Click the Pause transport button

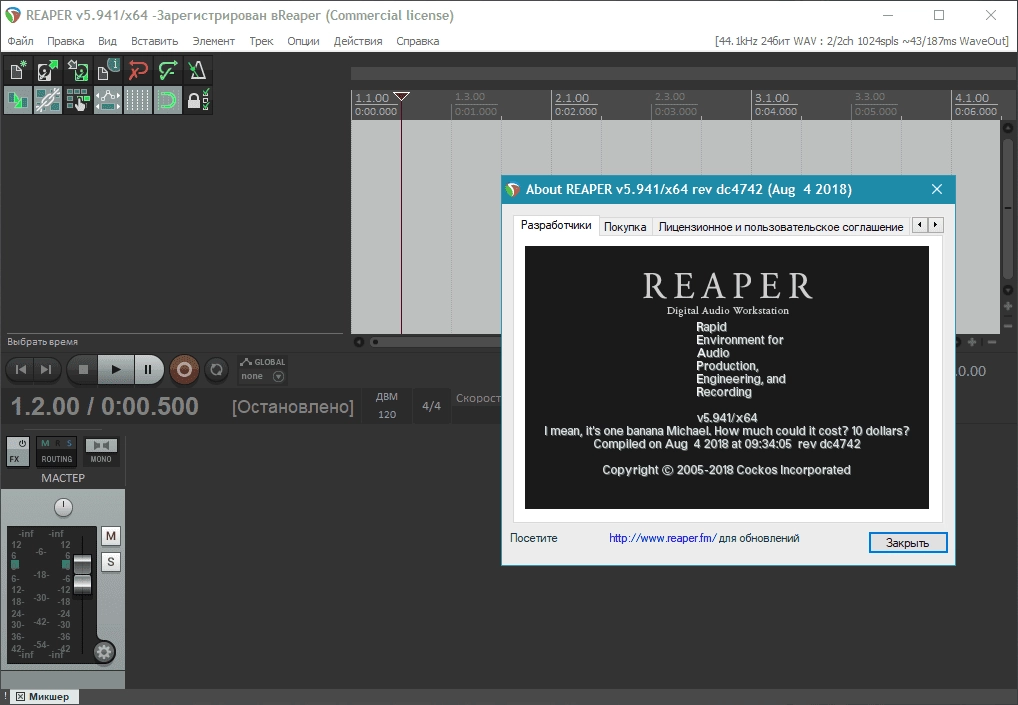149,369
